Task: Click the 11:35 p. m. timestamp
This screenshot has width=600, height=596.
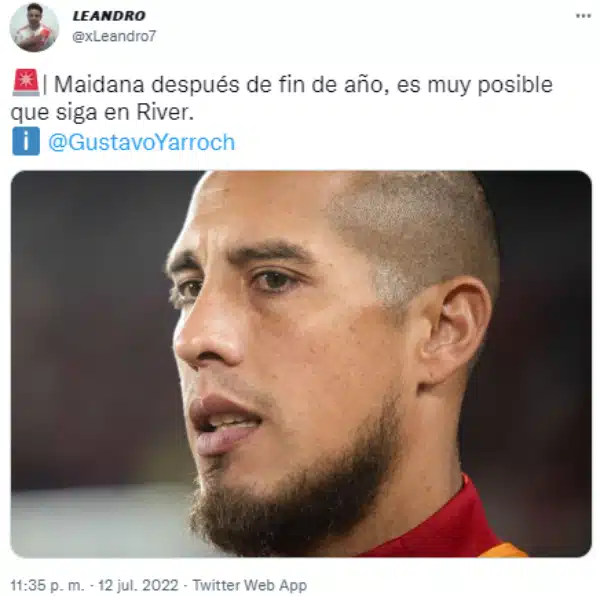Action: (47, 585)
